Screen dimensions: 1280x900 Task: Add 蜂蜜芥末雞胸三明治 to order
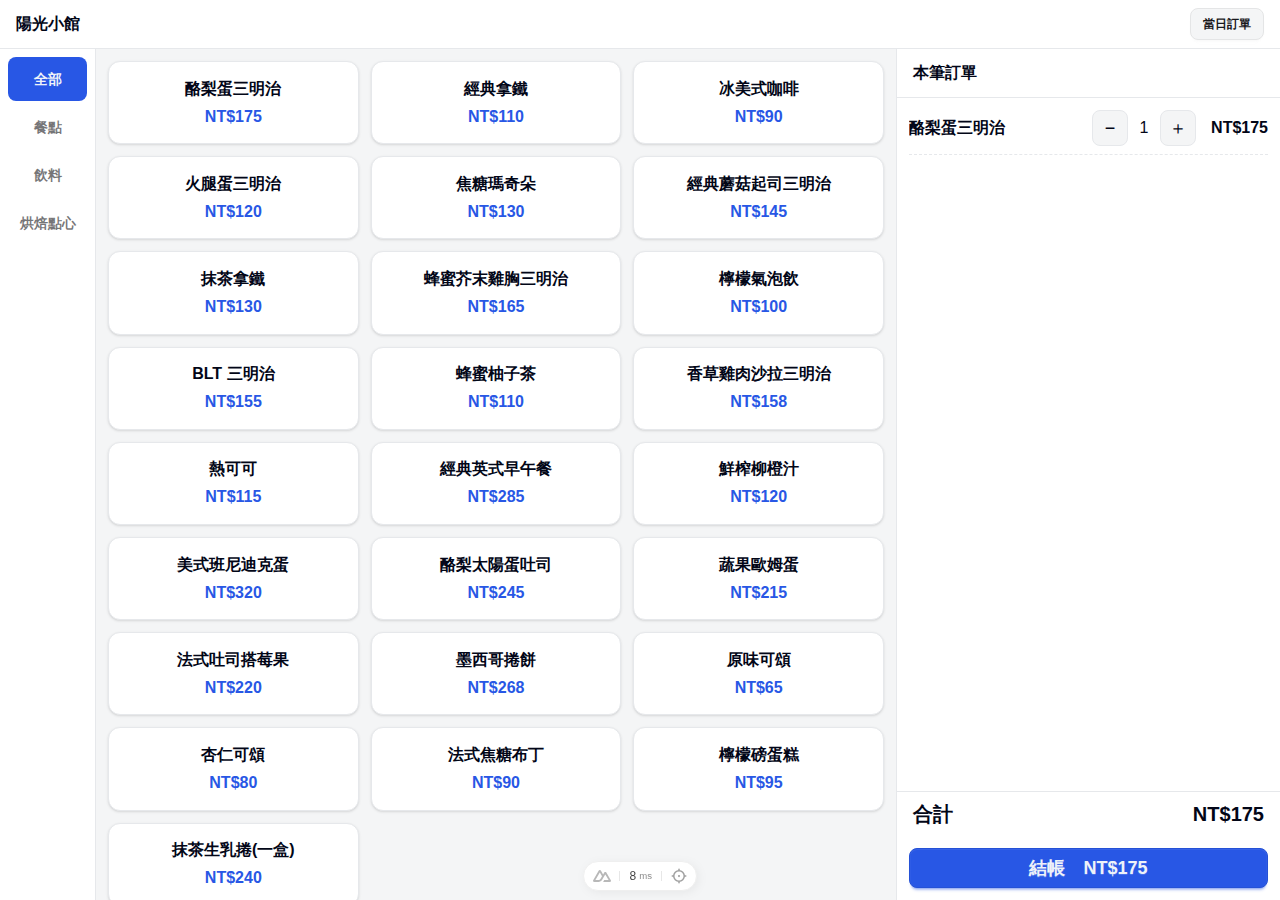(x=496, y=293)
